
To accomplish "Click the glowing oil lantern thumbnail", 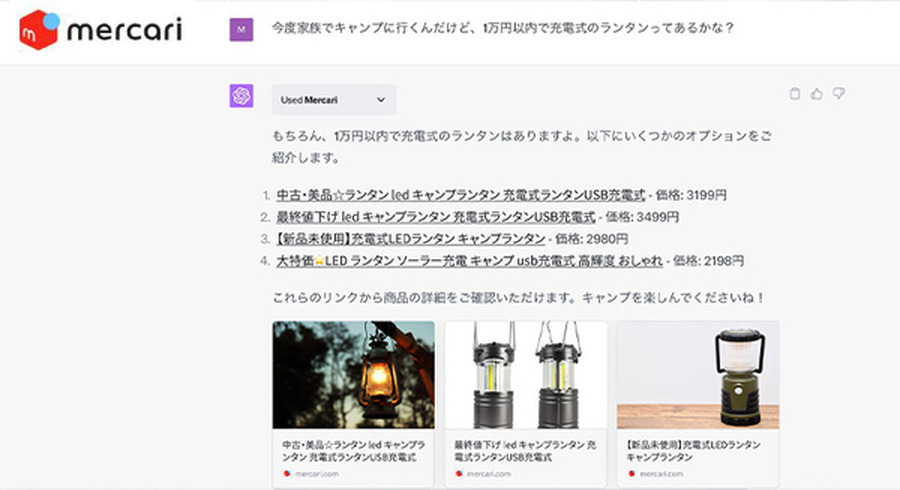I will tap(353, 375).
